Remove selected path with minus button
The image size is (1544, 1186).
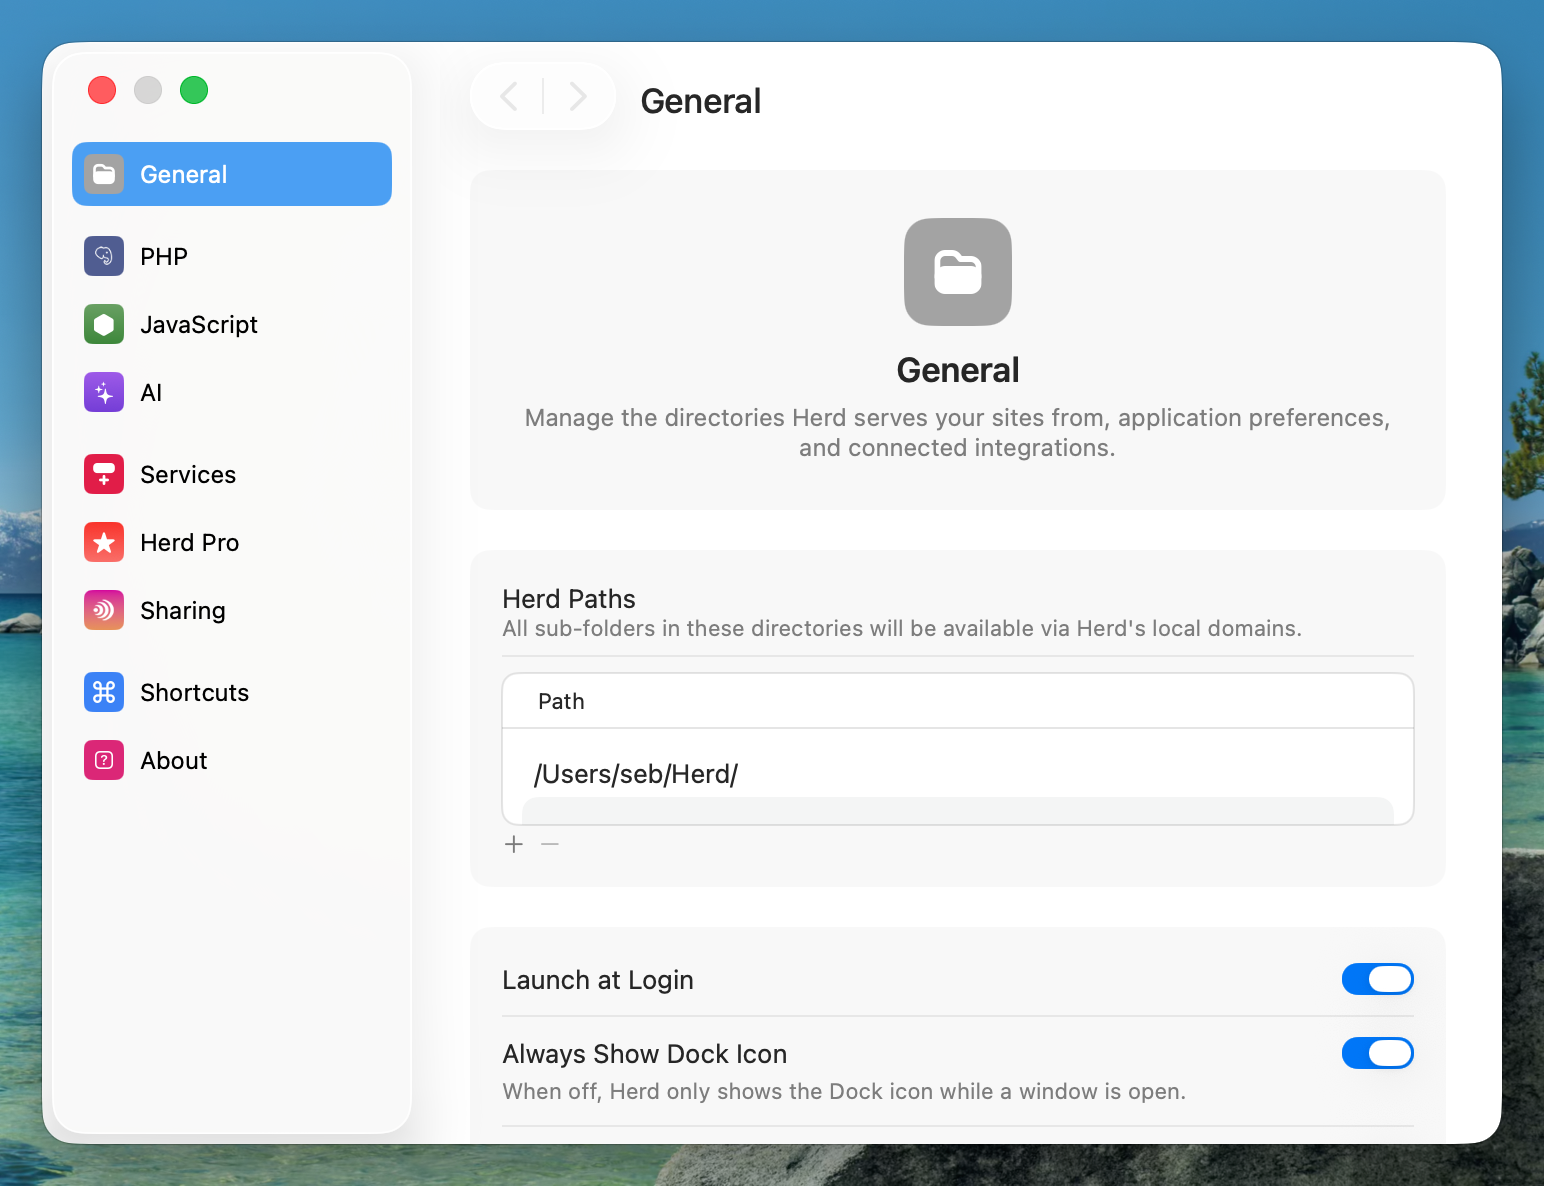click(x=550, y=844)
